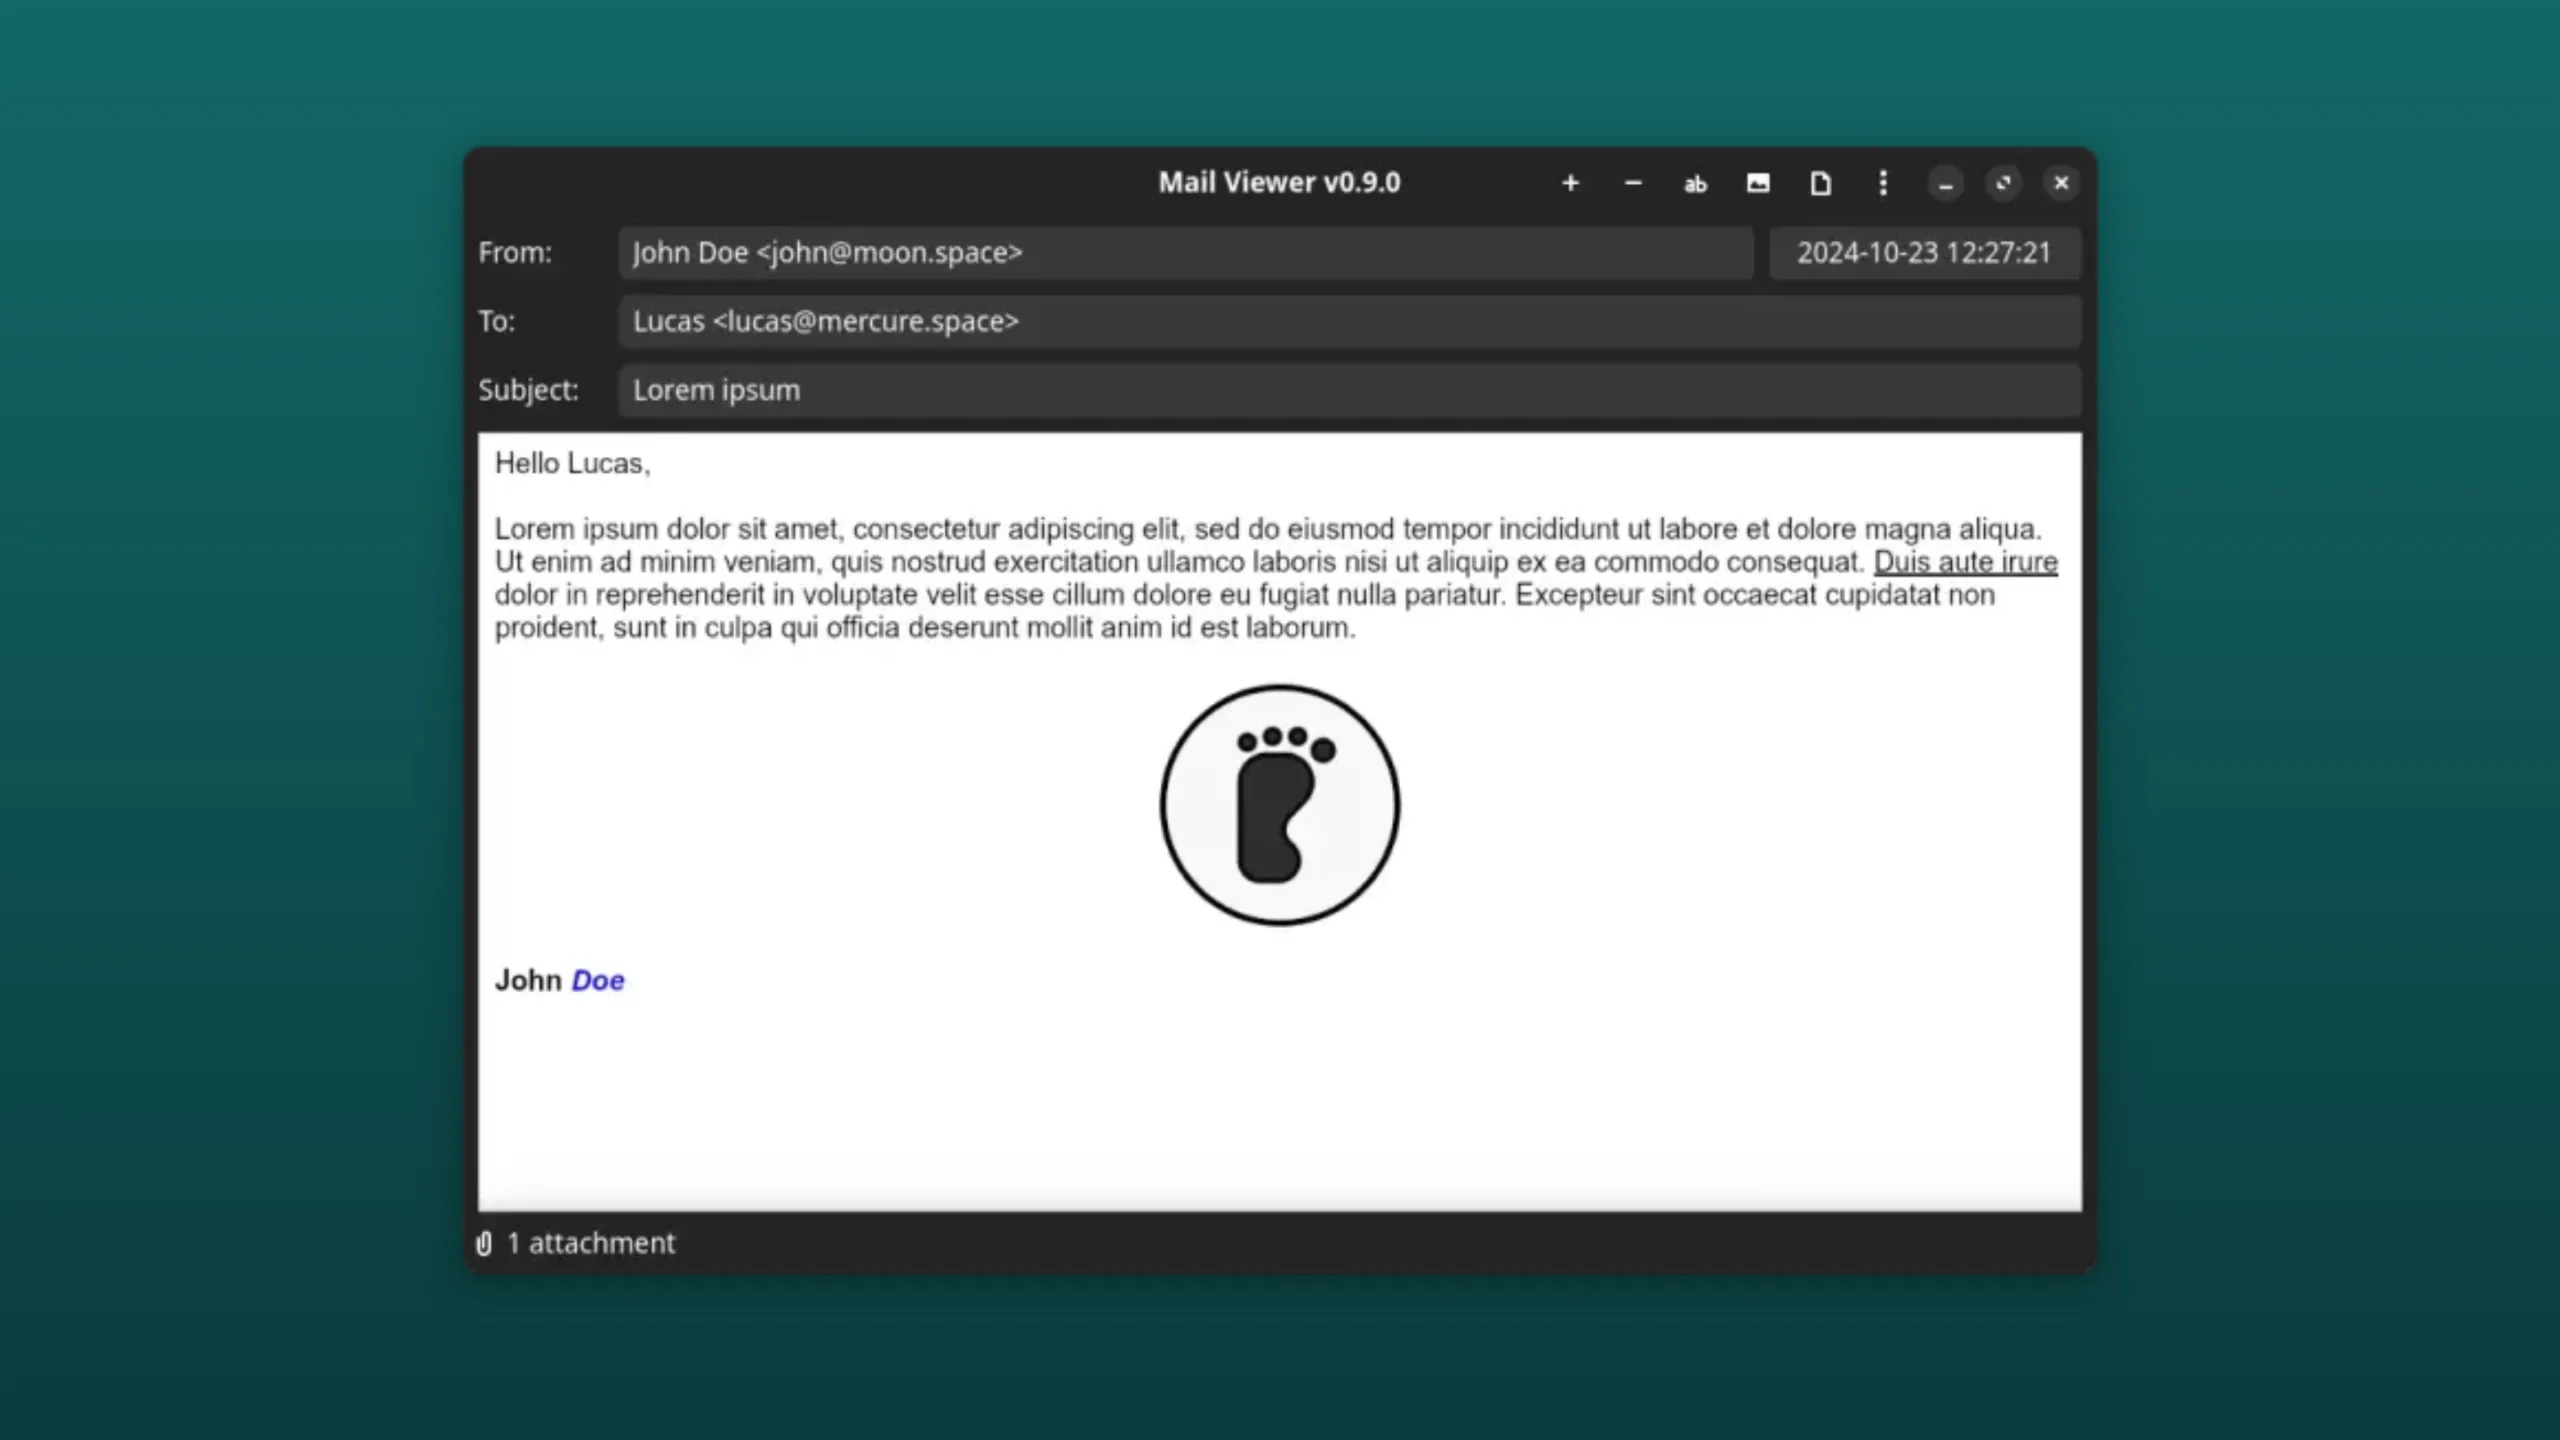The height and width of the screenshot is (1440, 2560).
Task: Click the Subject: label
Action: 529,390
